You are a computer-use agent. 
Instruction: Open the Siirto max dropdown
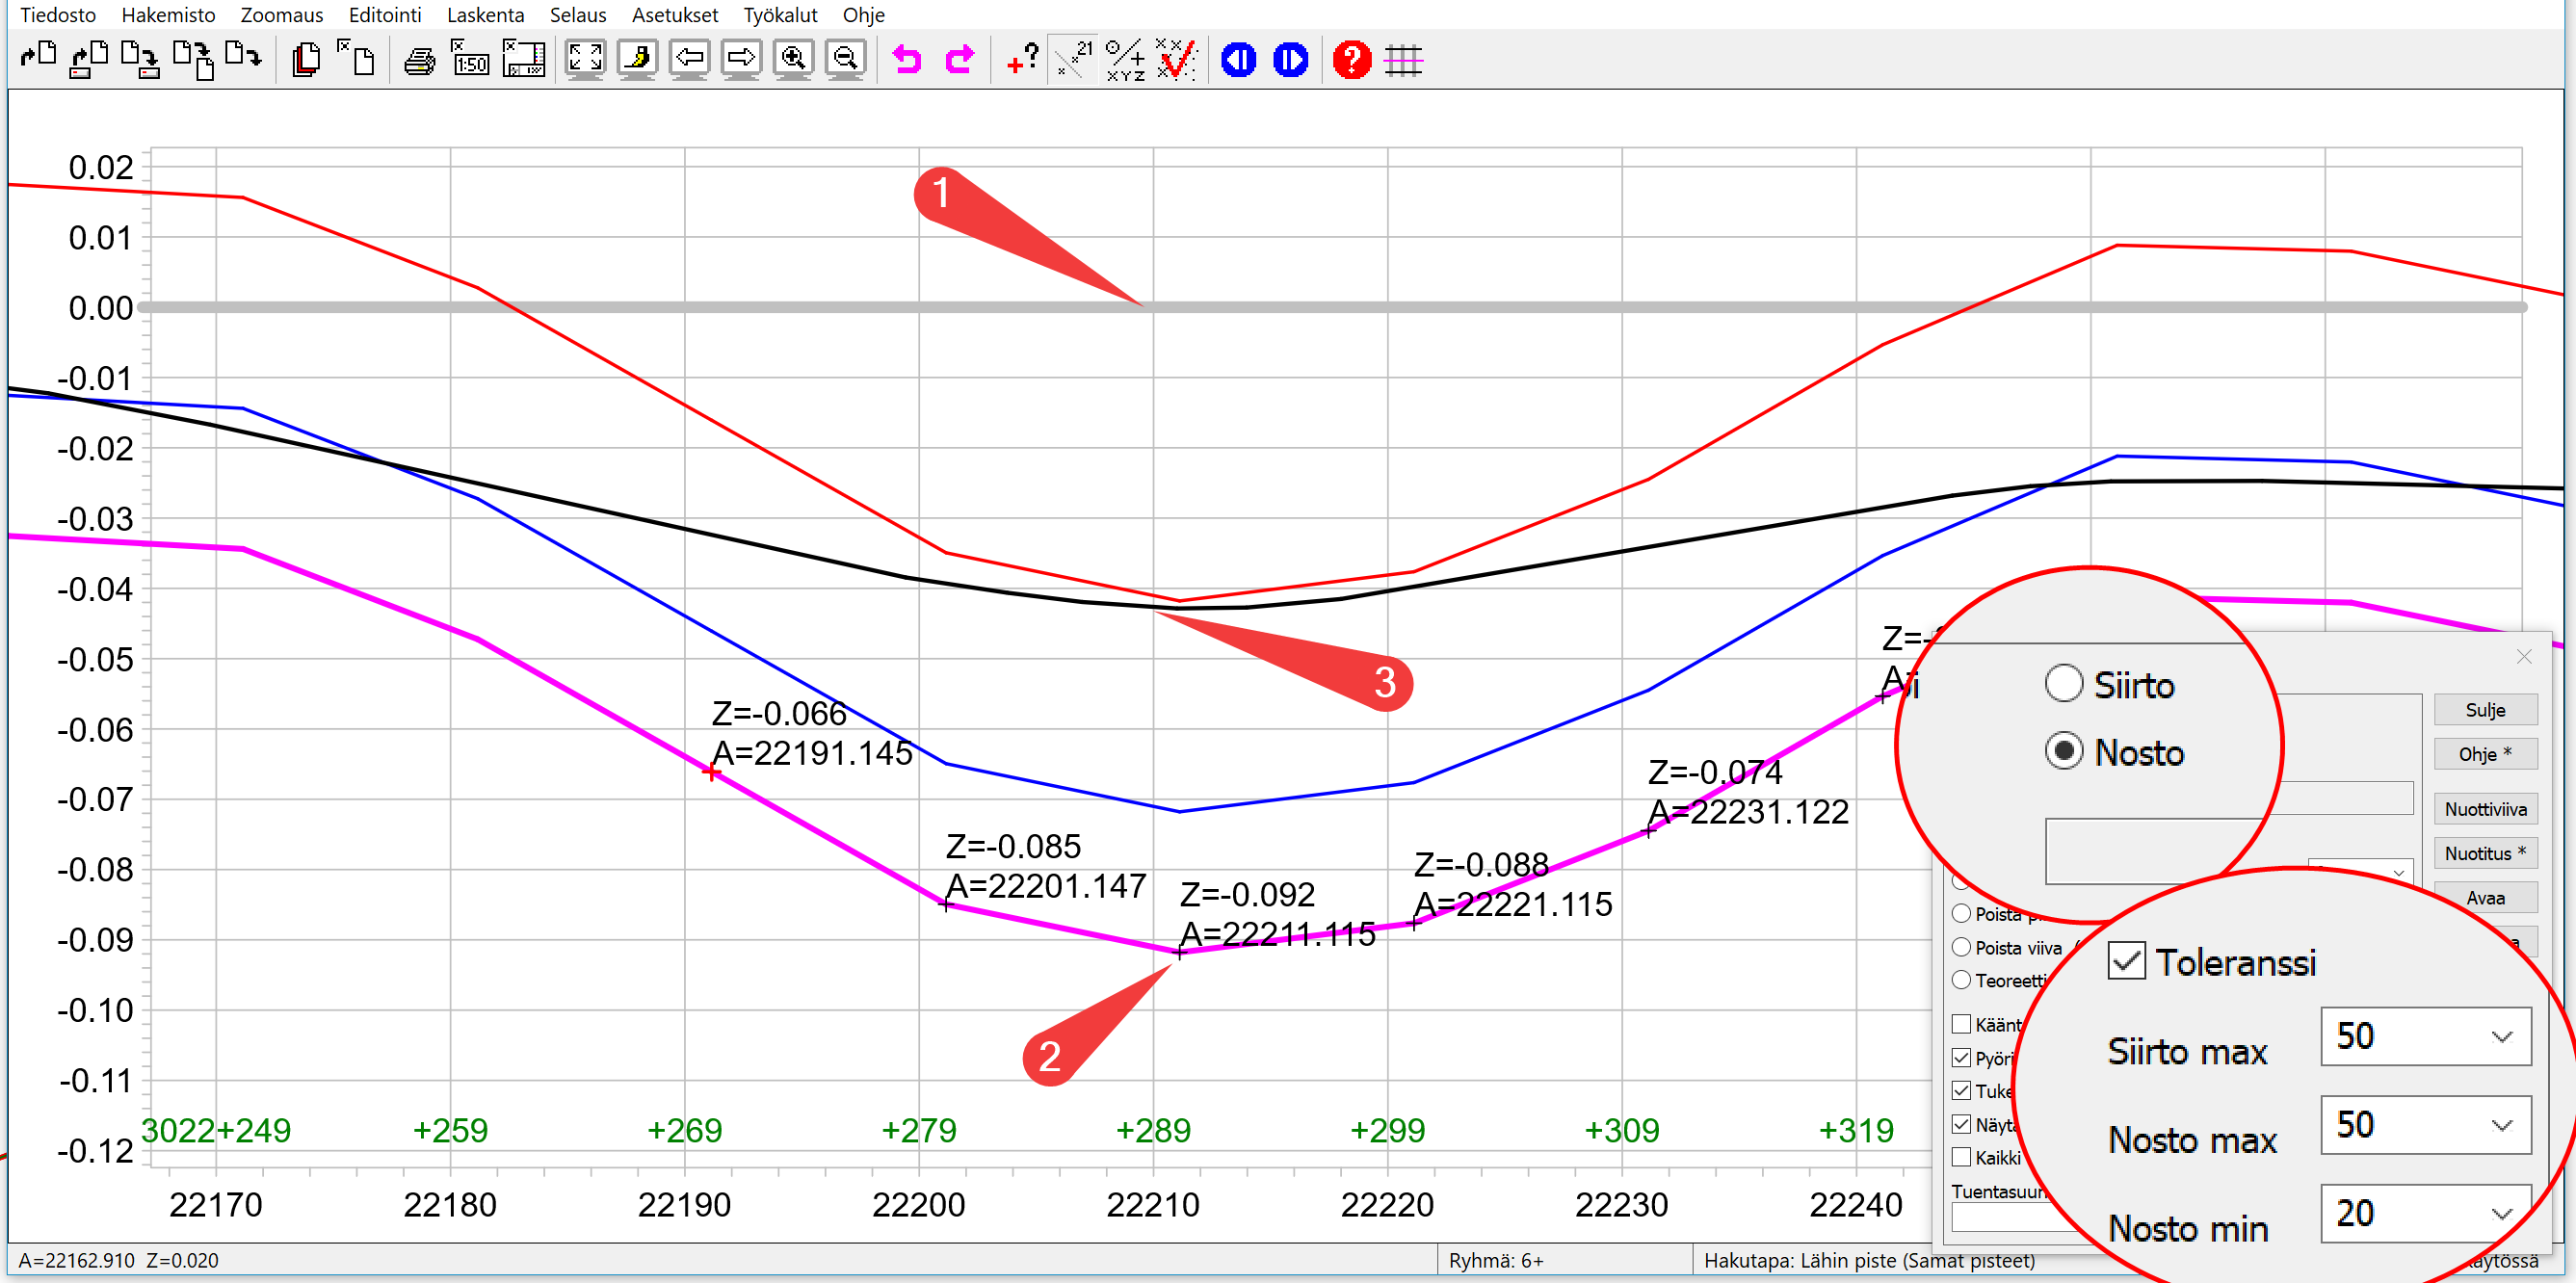point(2502,1036)
